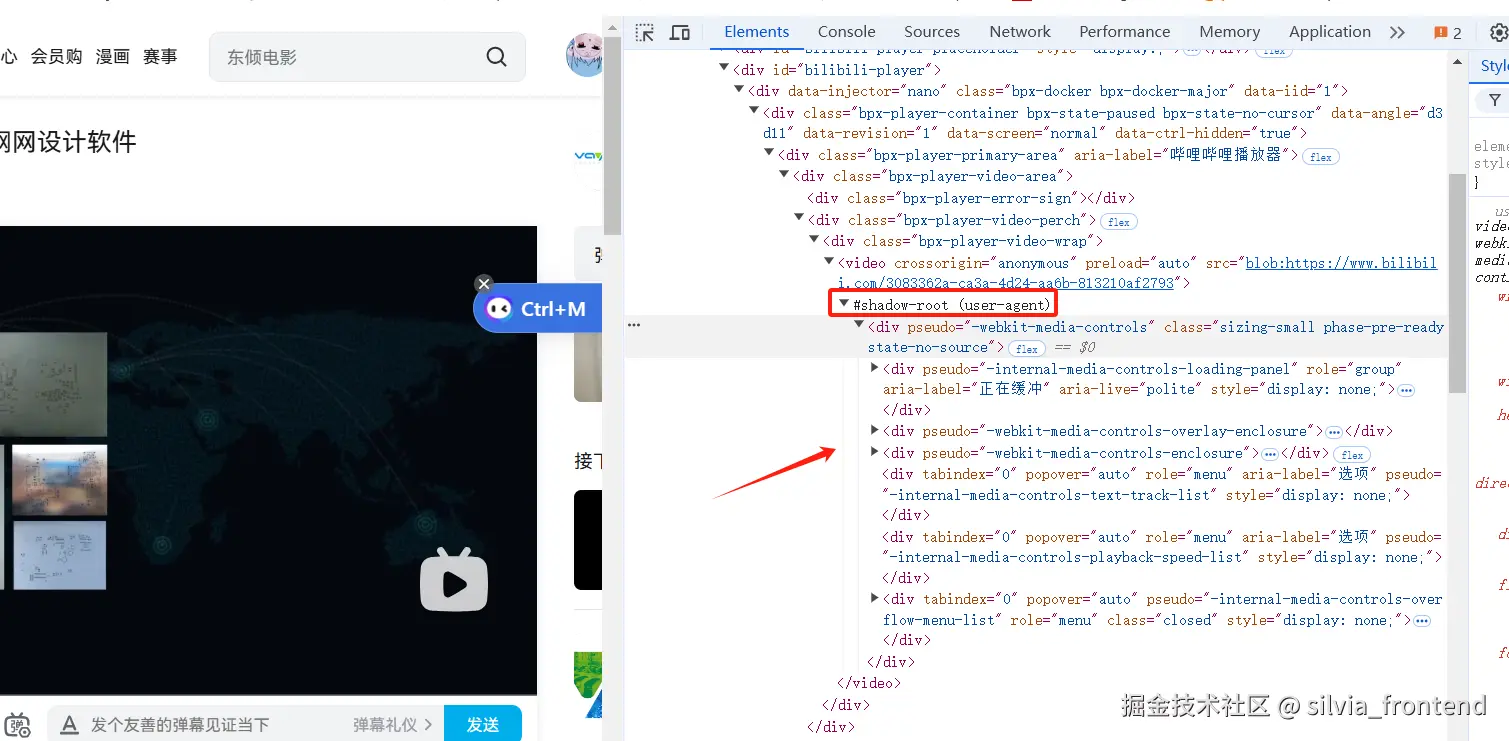Toggle flex badge on -webkit-media-controls node

[1026, 348]
